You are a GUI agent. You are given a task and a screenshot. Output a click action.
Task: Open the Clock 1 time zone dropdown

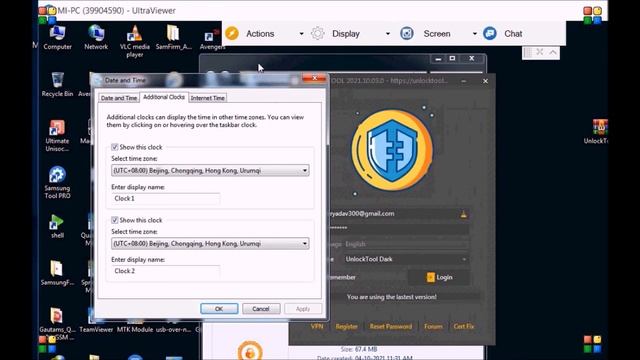[x=210, y=171]
